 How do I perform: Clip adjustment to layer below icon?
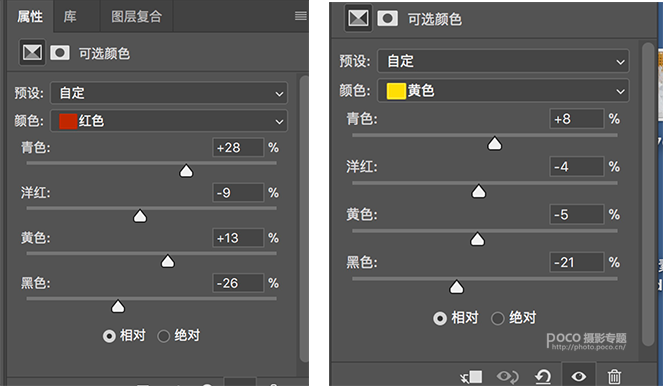471,377
